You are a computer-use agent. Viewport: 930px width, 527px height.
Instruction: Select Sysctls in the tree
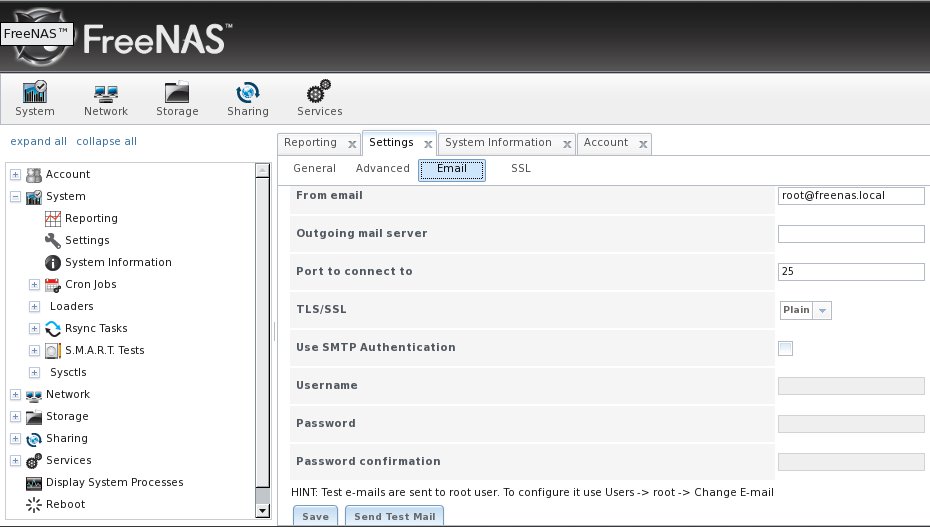(68, 372)
